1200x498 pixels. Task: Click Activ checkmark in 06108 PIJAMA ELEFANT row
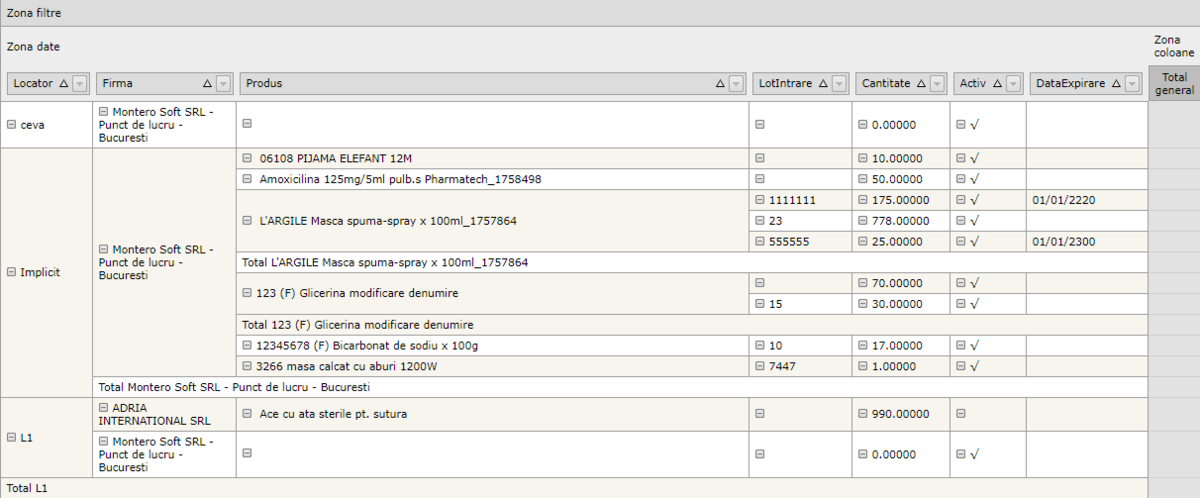click(973, 158)
